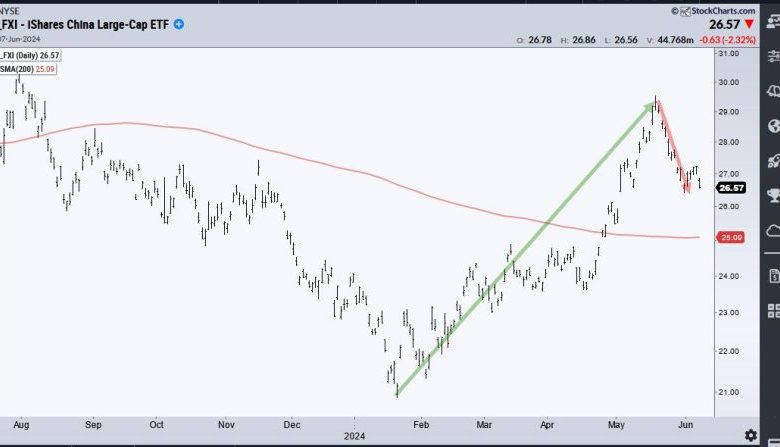Click the low value 26.56

coord(626,40)
